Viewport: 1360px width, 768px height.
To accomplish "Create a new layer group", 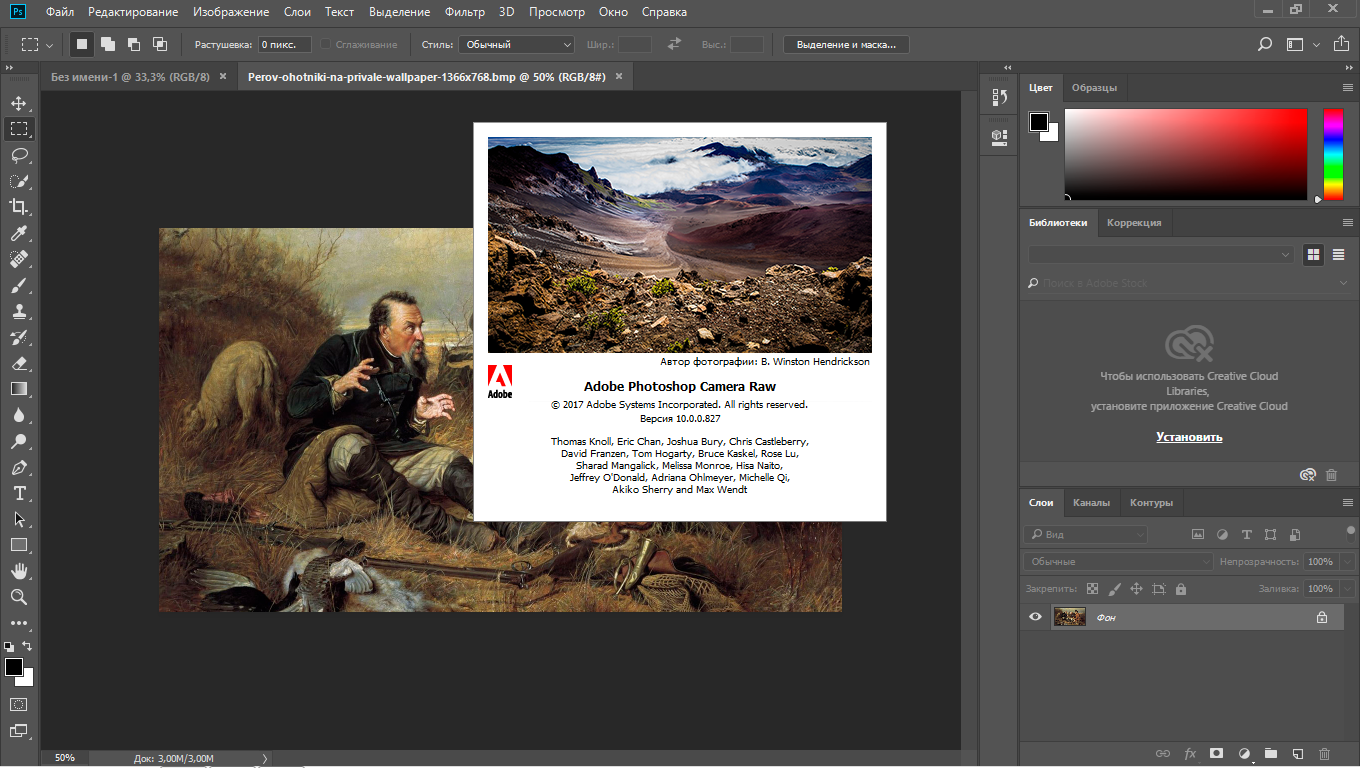I will (x=1270, y=753).
